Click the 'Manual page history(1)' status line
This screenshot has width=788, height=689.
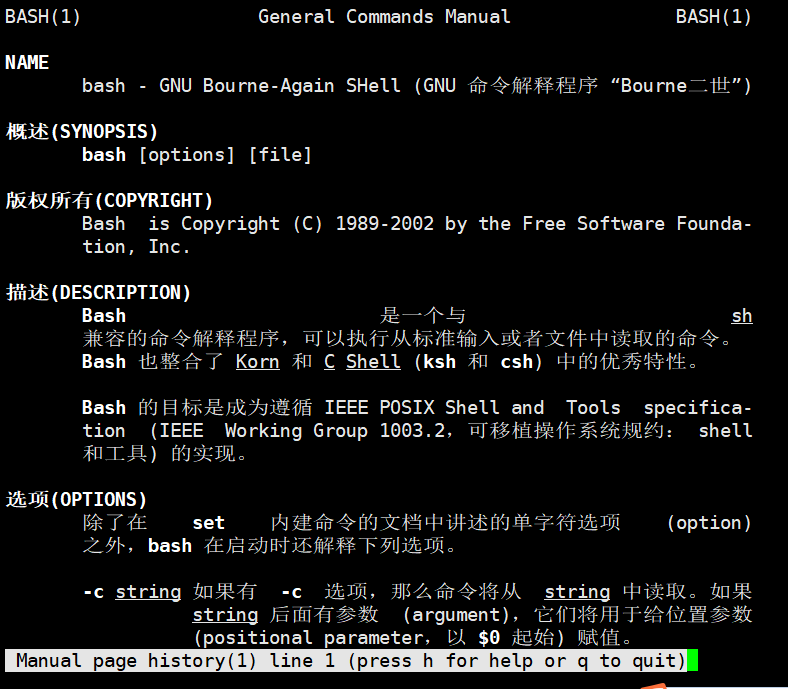(x=346, y=660)
